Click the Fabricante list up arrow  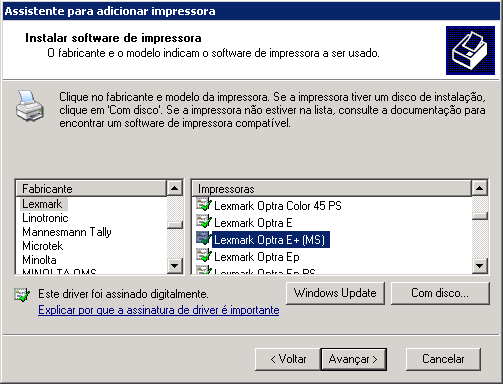pyautogui.click(x=175, y=189)
